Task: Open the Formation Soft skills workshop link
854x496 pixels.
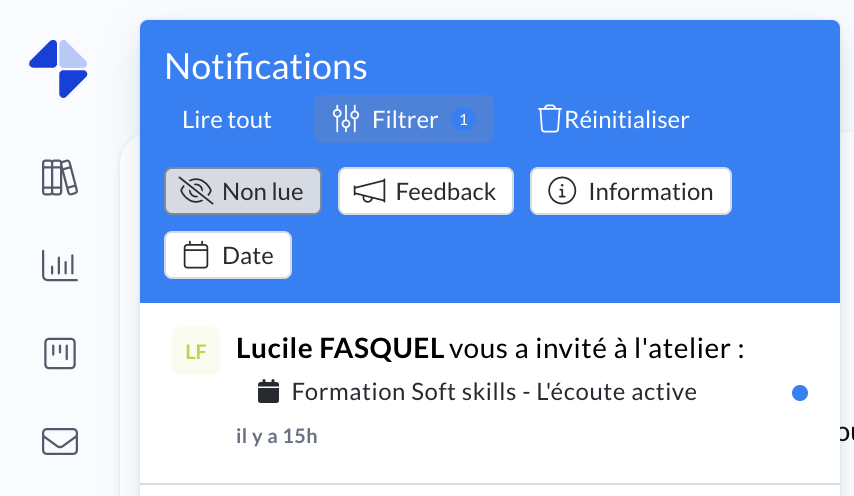Action: [494, 391]
